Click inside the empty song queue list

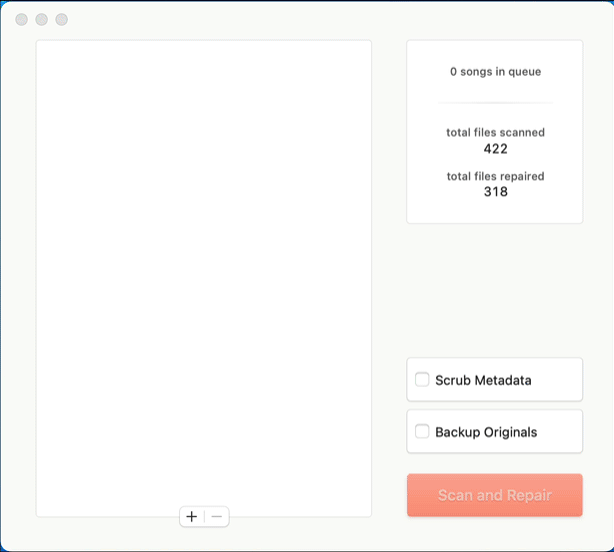point(203,270)
